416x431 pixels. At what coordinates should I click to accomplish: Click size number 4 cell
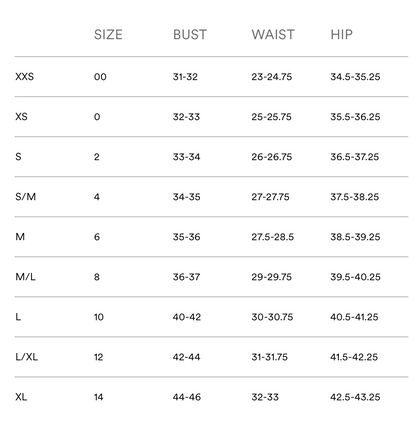point(97,197)
